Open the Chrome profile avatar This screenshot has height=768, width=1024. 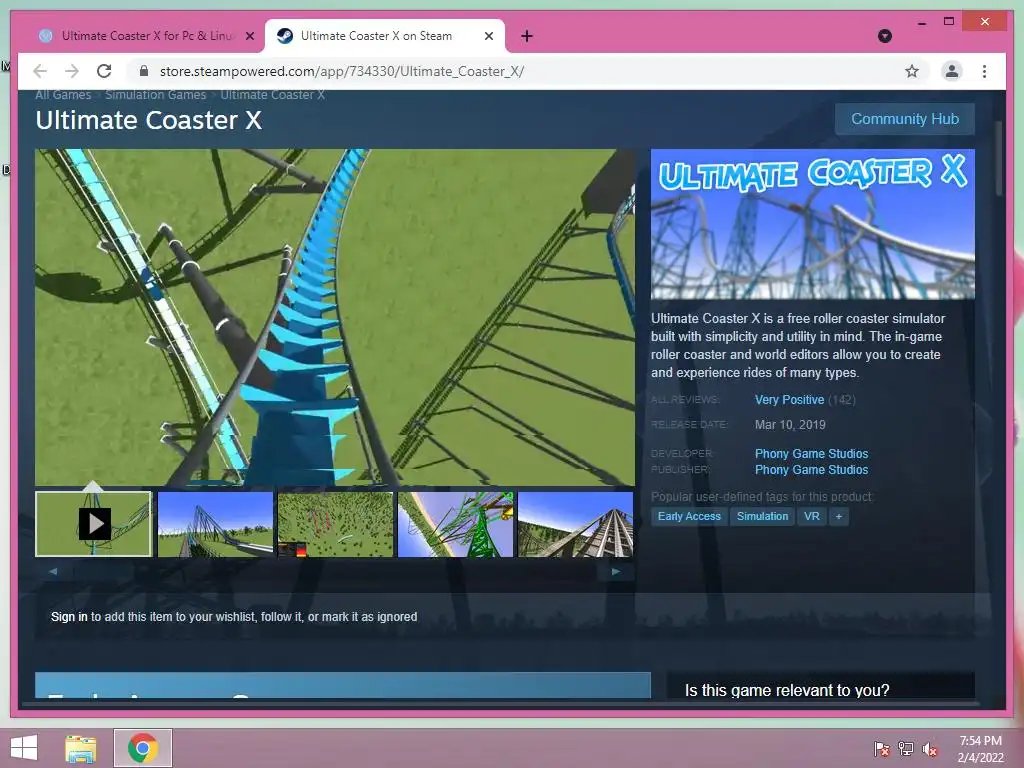(x=952, y=71)
